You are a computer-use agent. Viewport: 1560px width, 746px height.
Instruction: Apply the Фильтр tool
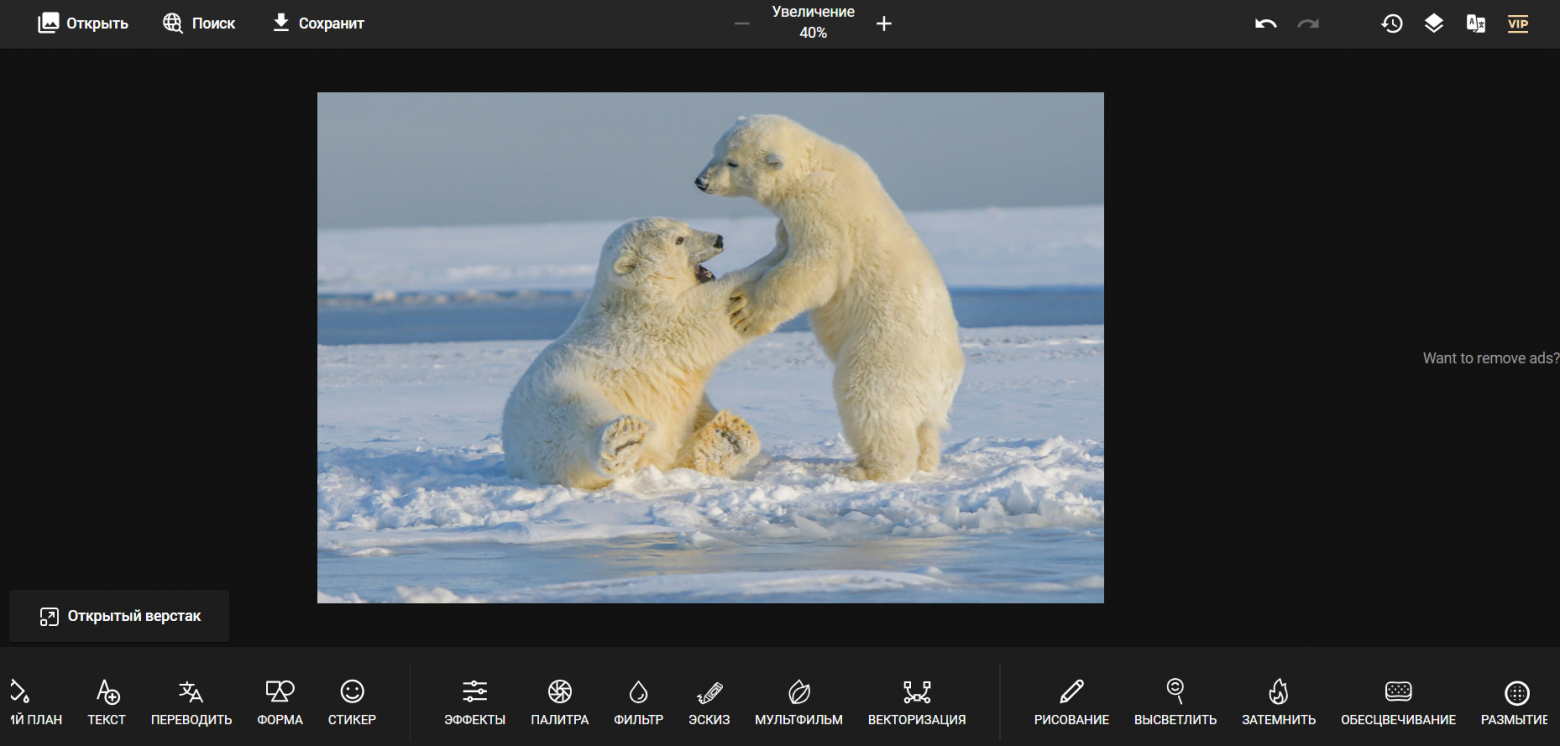[x=637, y=700]
